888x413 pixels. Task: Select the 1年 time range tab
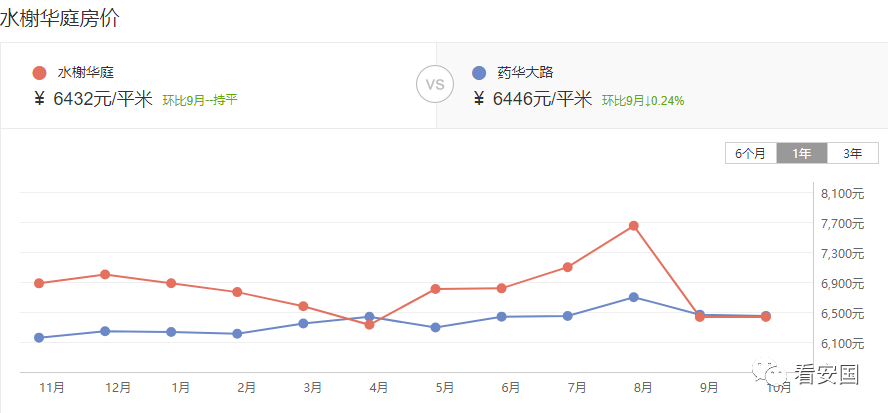click(802, 153)
